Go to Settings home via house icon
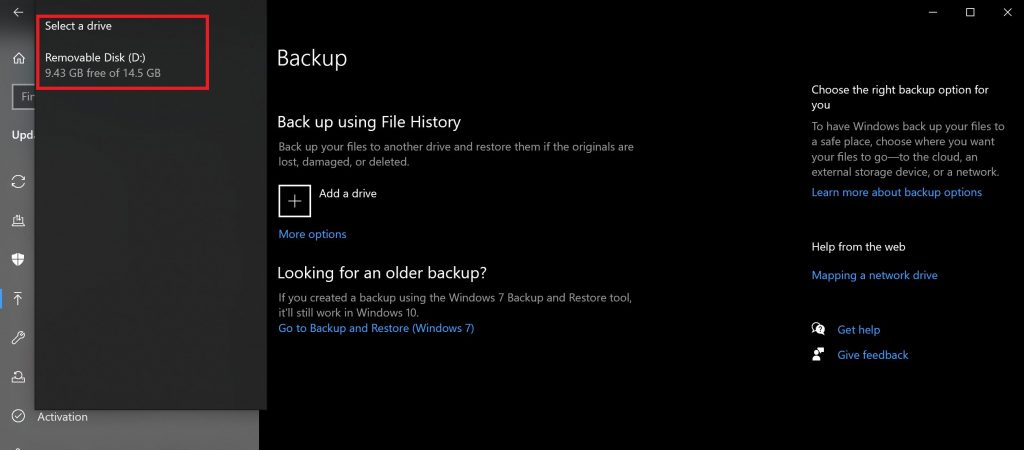 (18, 58)
